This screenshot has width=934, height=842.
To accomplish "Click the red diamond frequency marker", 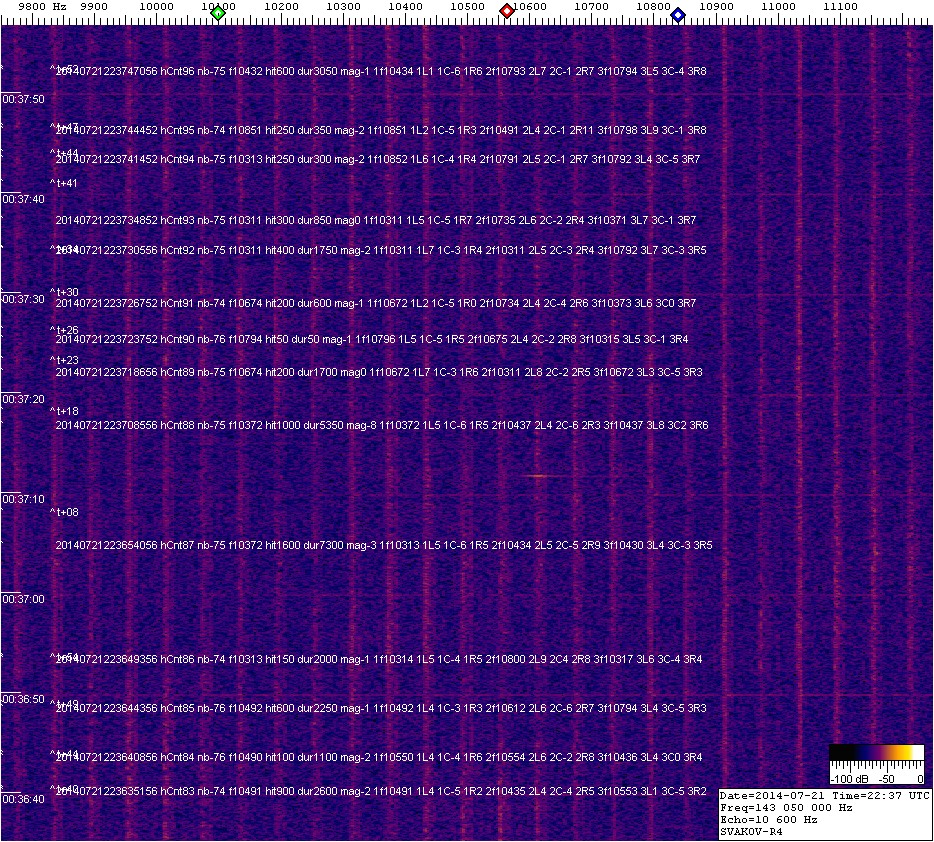I will click(x=507, y=11).
